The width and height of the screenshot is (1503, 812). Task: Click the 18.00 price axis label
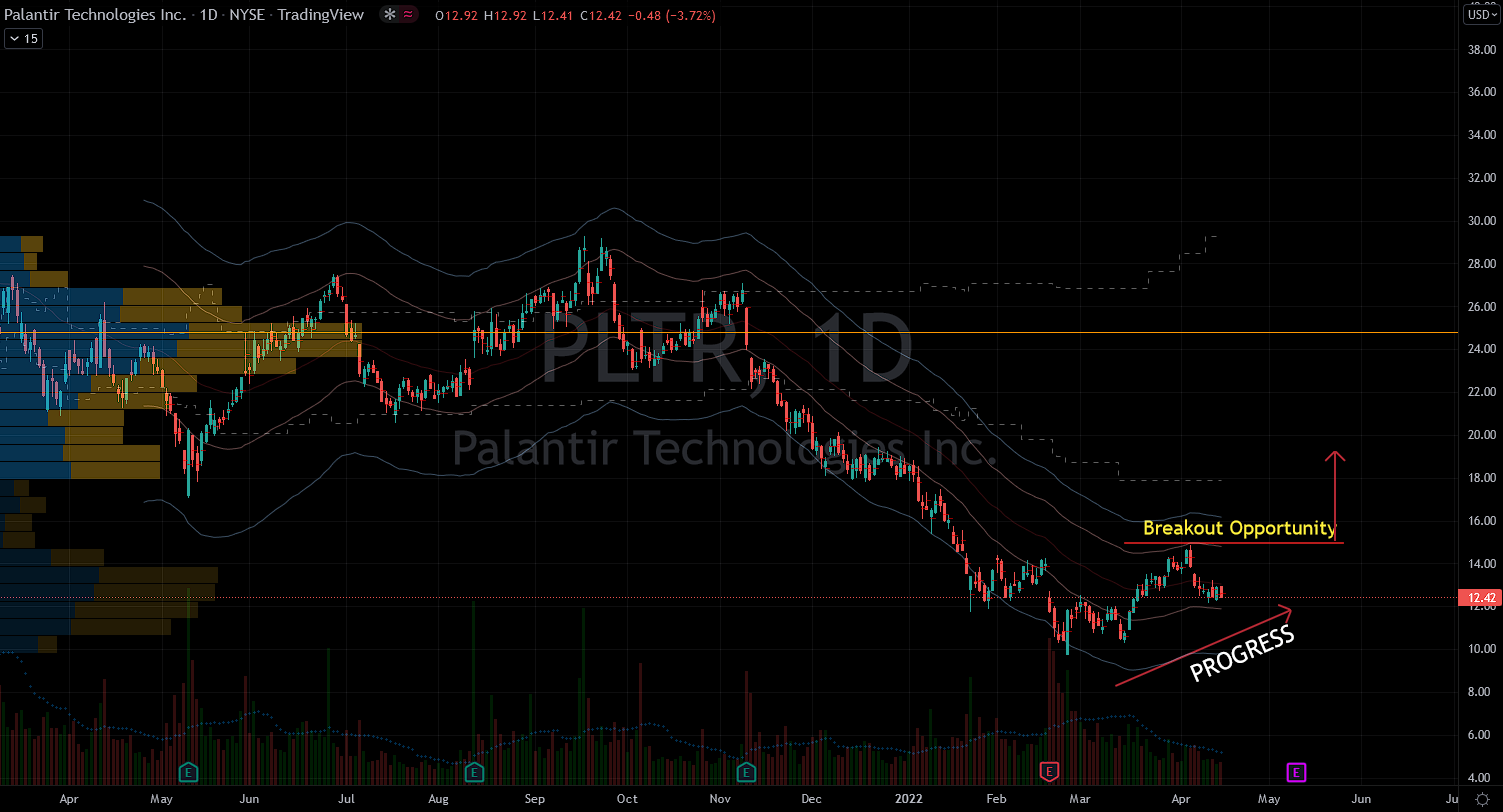click(1481, 478)
